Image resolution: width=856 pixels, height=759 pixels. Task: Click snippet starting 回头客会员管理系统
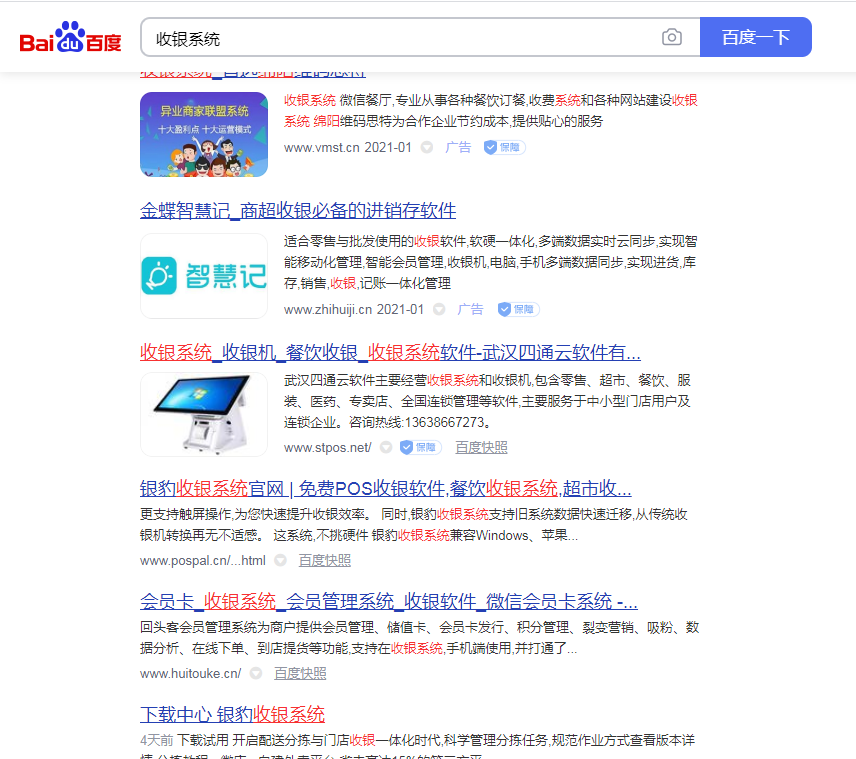click(419, 638)
